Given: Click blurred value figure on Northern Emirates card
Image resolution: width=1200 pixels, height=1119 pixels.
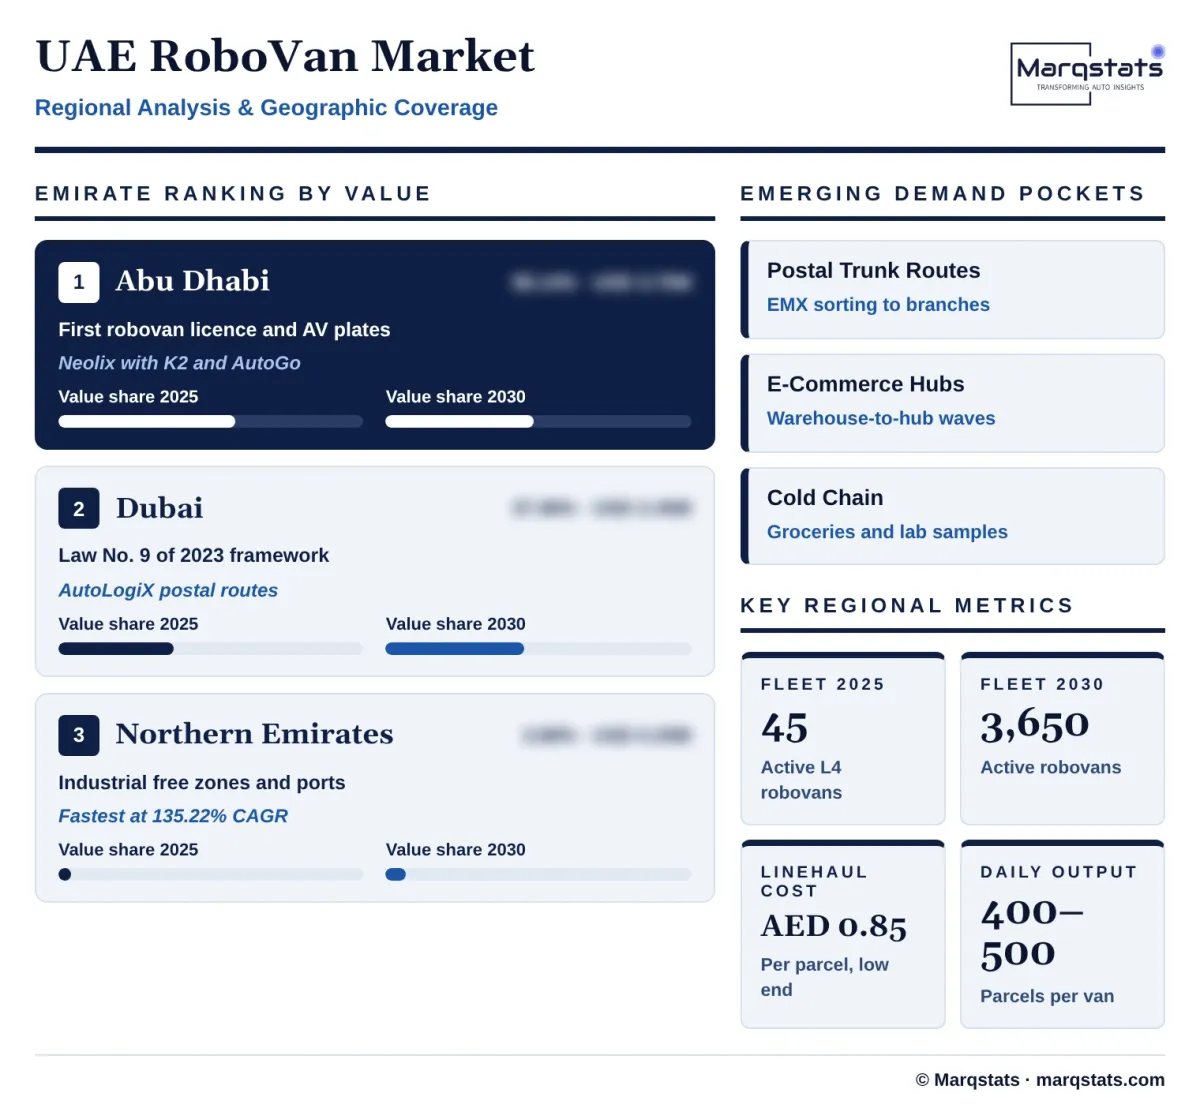Looking at the screenshot, I should point(606,736).
